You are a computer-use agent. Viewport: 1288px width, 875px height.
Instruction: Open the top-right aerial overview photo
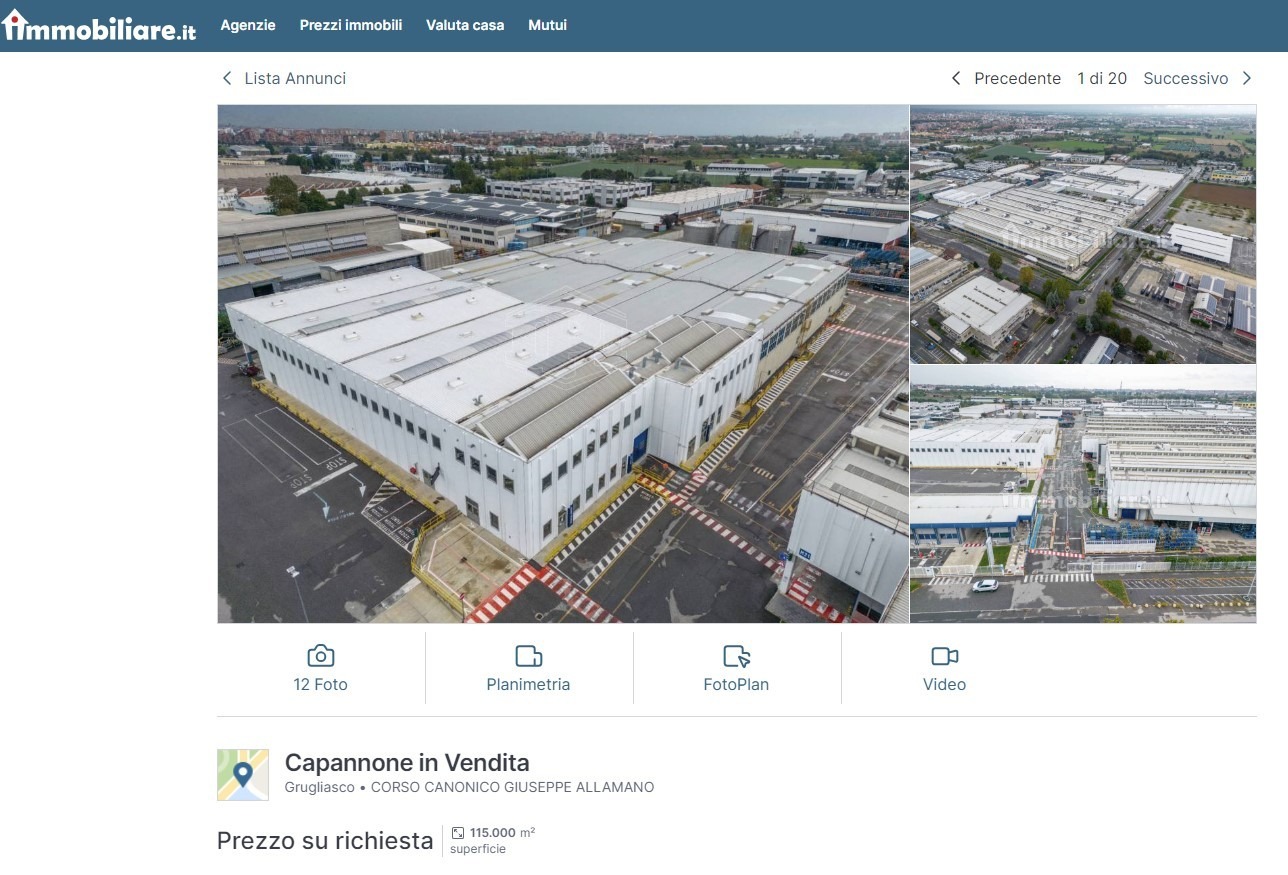[1083, 234]
